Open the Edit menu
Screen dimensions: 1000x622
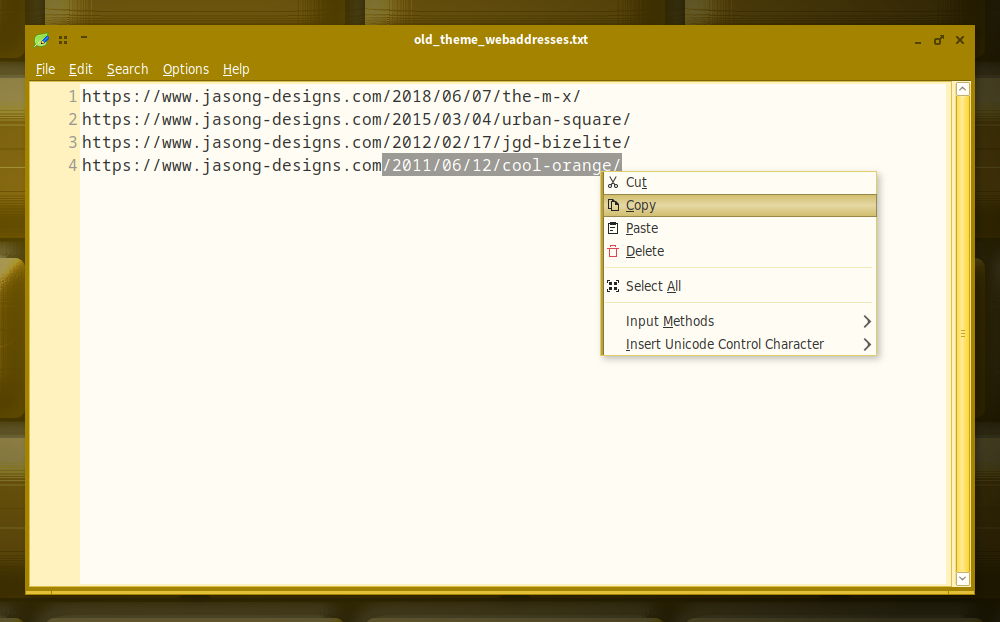pos(80,69)
